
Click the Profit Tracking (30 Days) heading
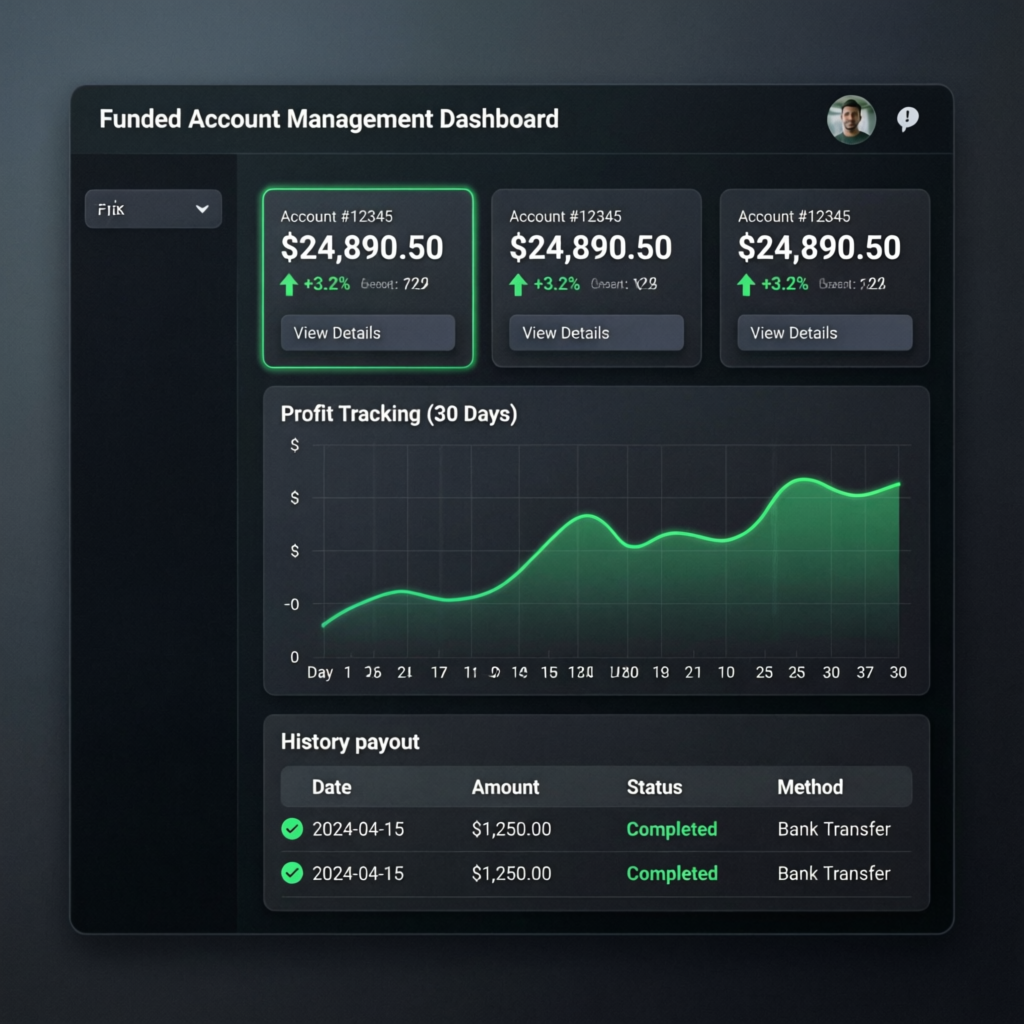399,414
